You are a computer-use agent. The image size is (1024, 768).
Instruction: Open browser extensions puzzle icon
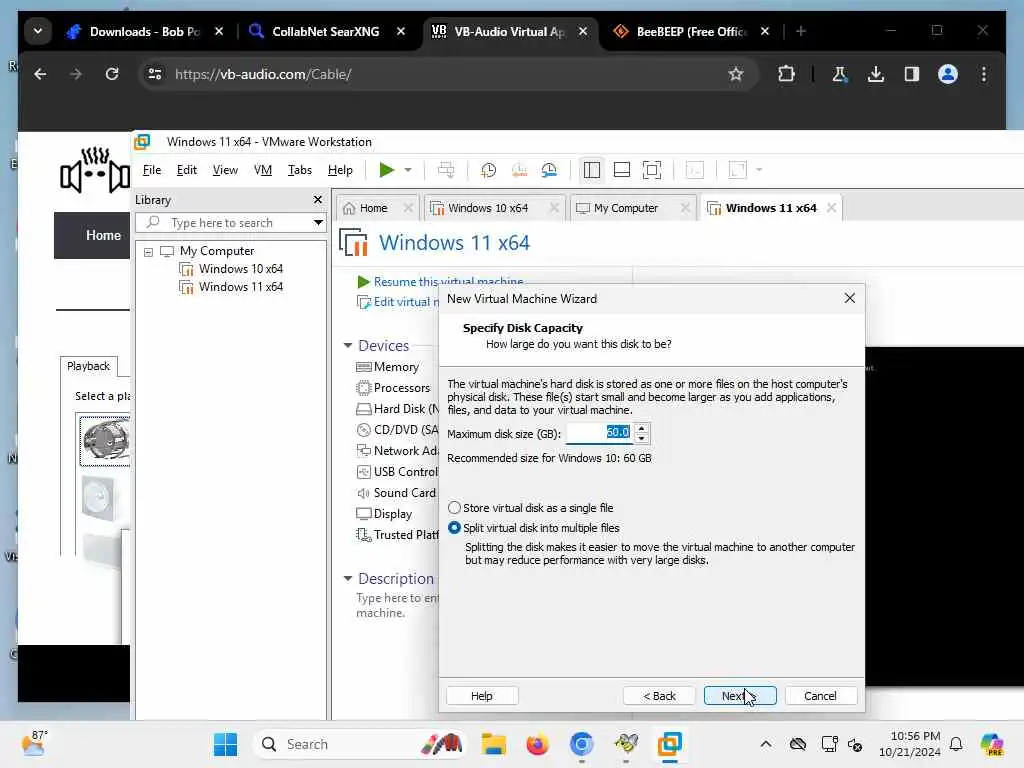[786, 74]
